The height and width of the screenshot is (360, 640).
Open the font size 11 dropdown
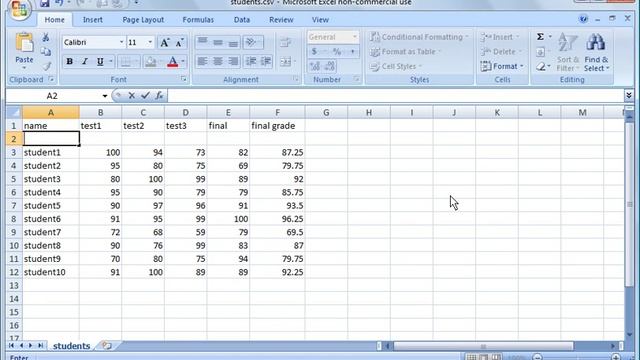[150, 42]
